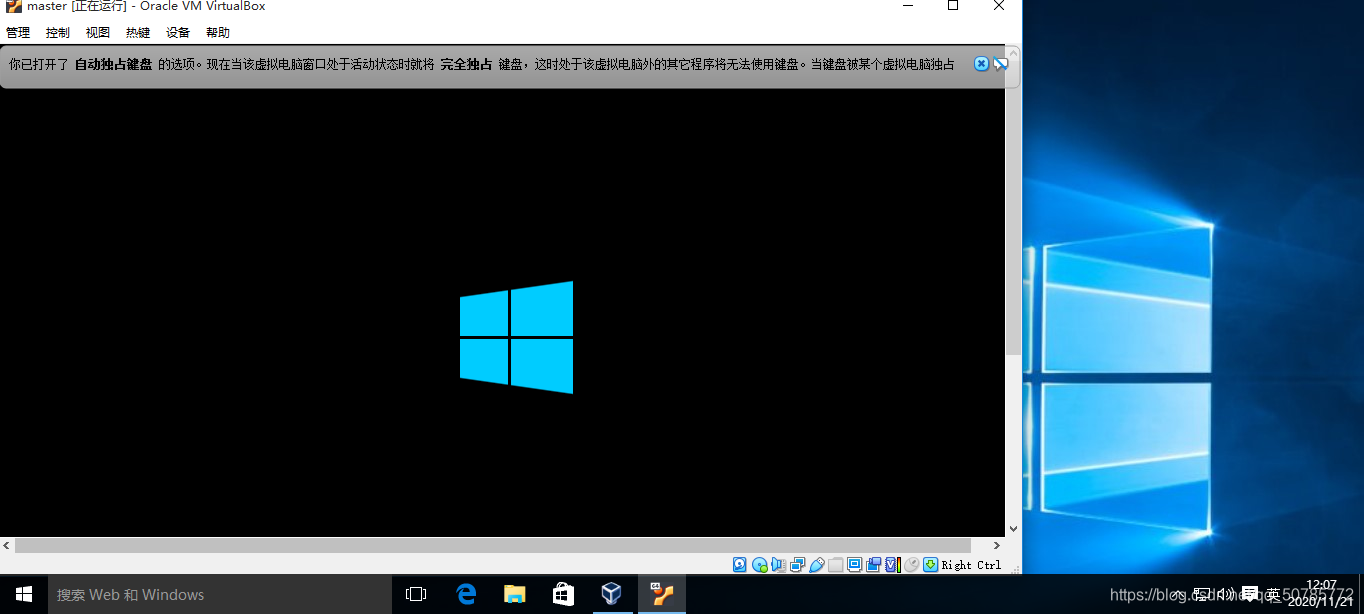Open the 视图 menu
This screenshot has width=1364, height=614.
click(x=98, y=33)
